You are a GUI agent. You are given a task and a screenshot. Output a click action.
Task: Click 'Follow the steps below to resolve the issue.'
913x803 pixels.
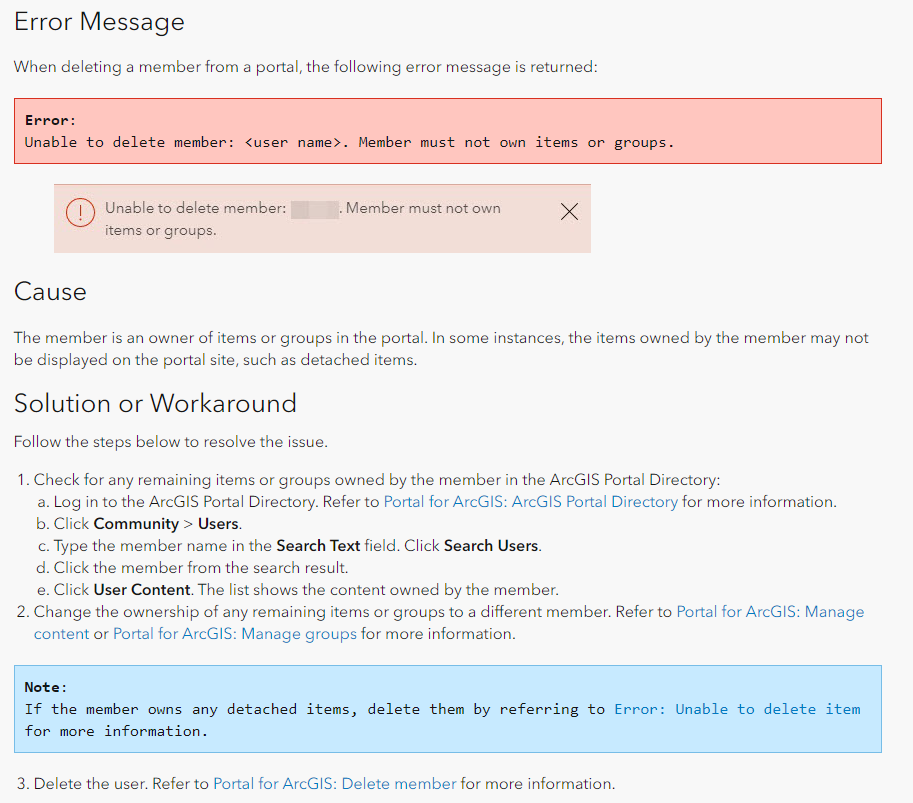[171, 442]
